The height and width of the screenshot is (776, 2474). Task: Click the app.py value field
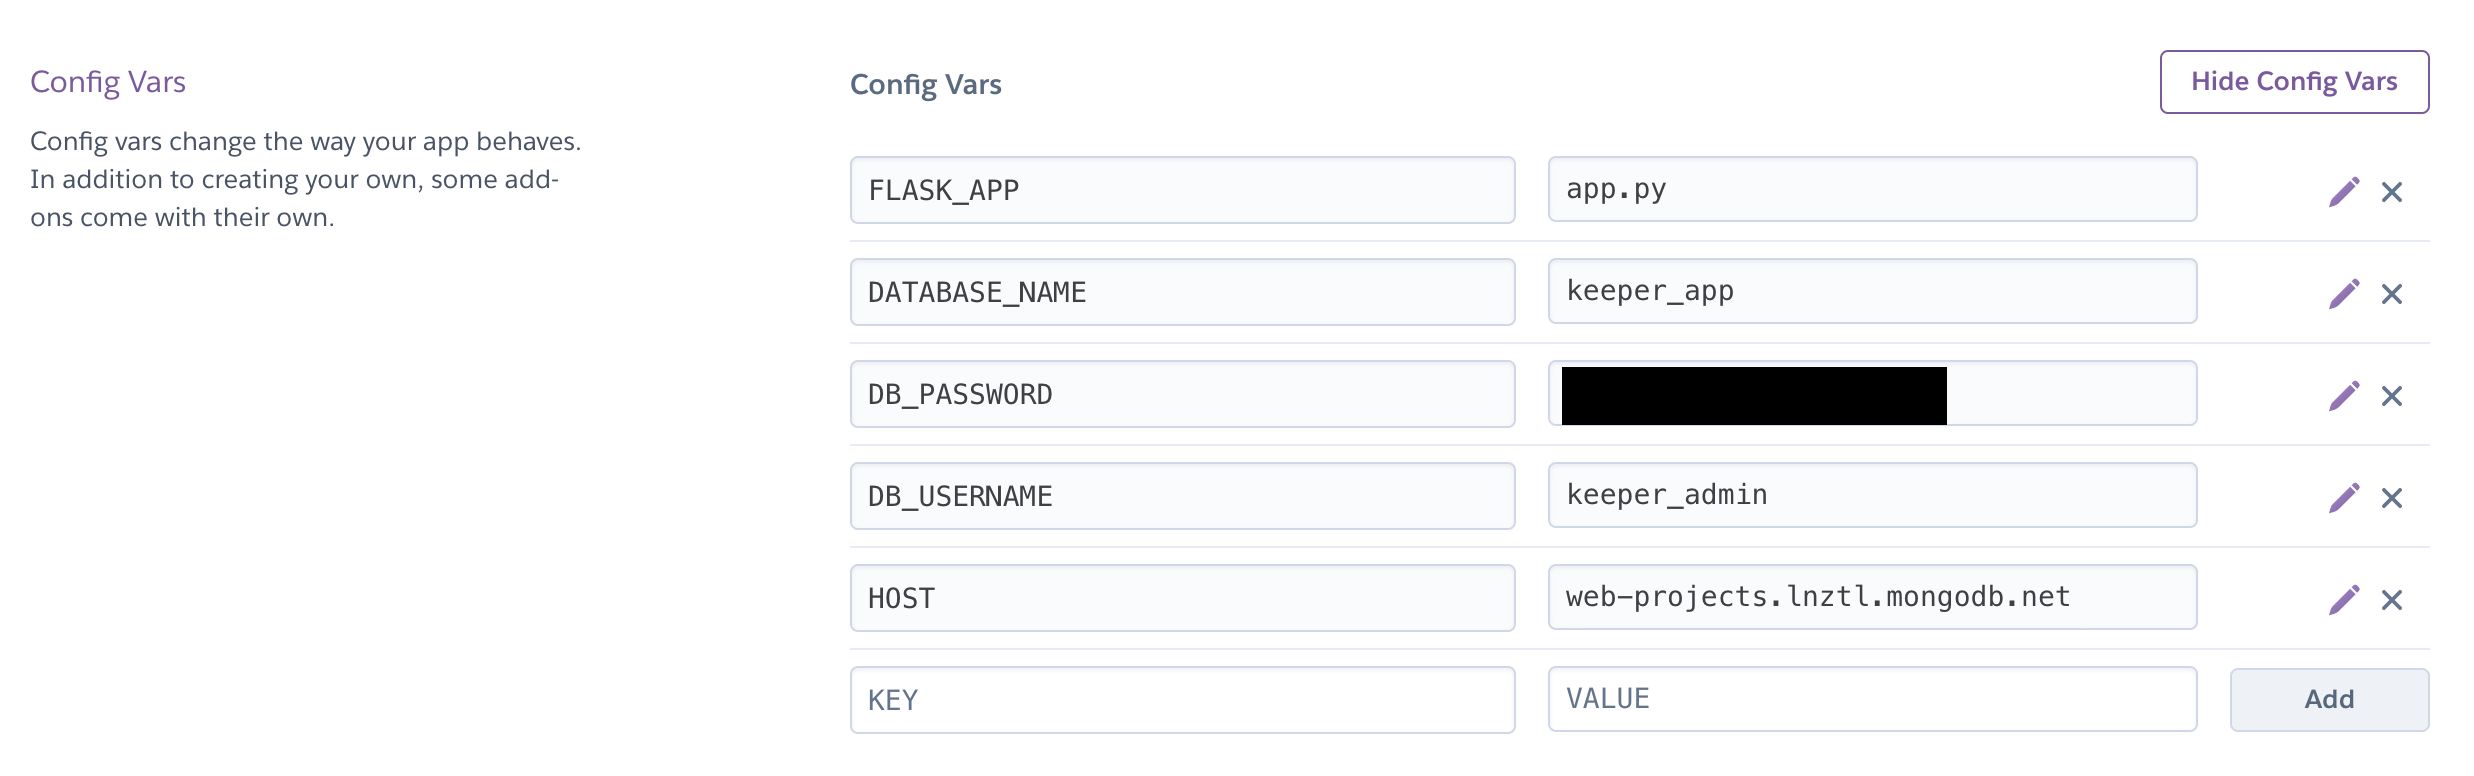[x=1872, y=189]
